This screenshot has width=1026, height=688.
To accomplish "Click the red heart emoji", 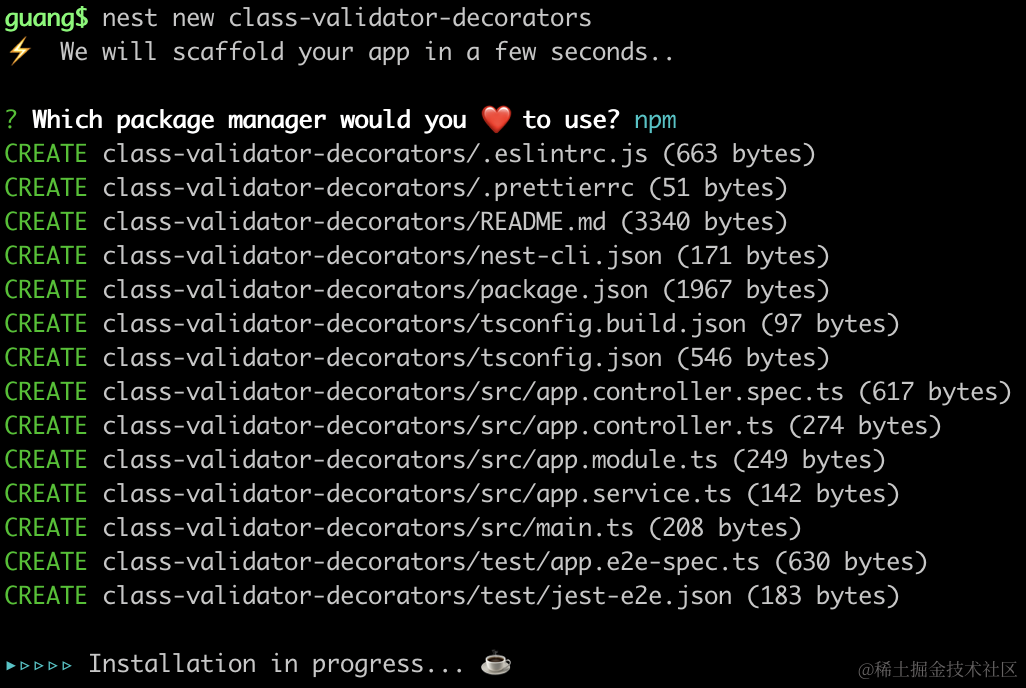I will (x=496, y=120).
